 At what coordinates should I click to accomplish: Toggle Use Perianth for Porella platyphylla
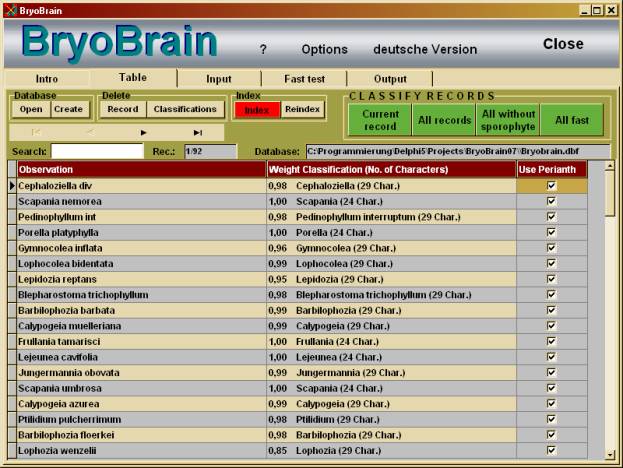point(550,232)
